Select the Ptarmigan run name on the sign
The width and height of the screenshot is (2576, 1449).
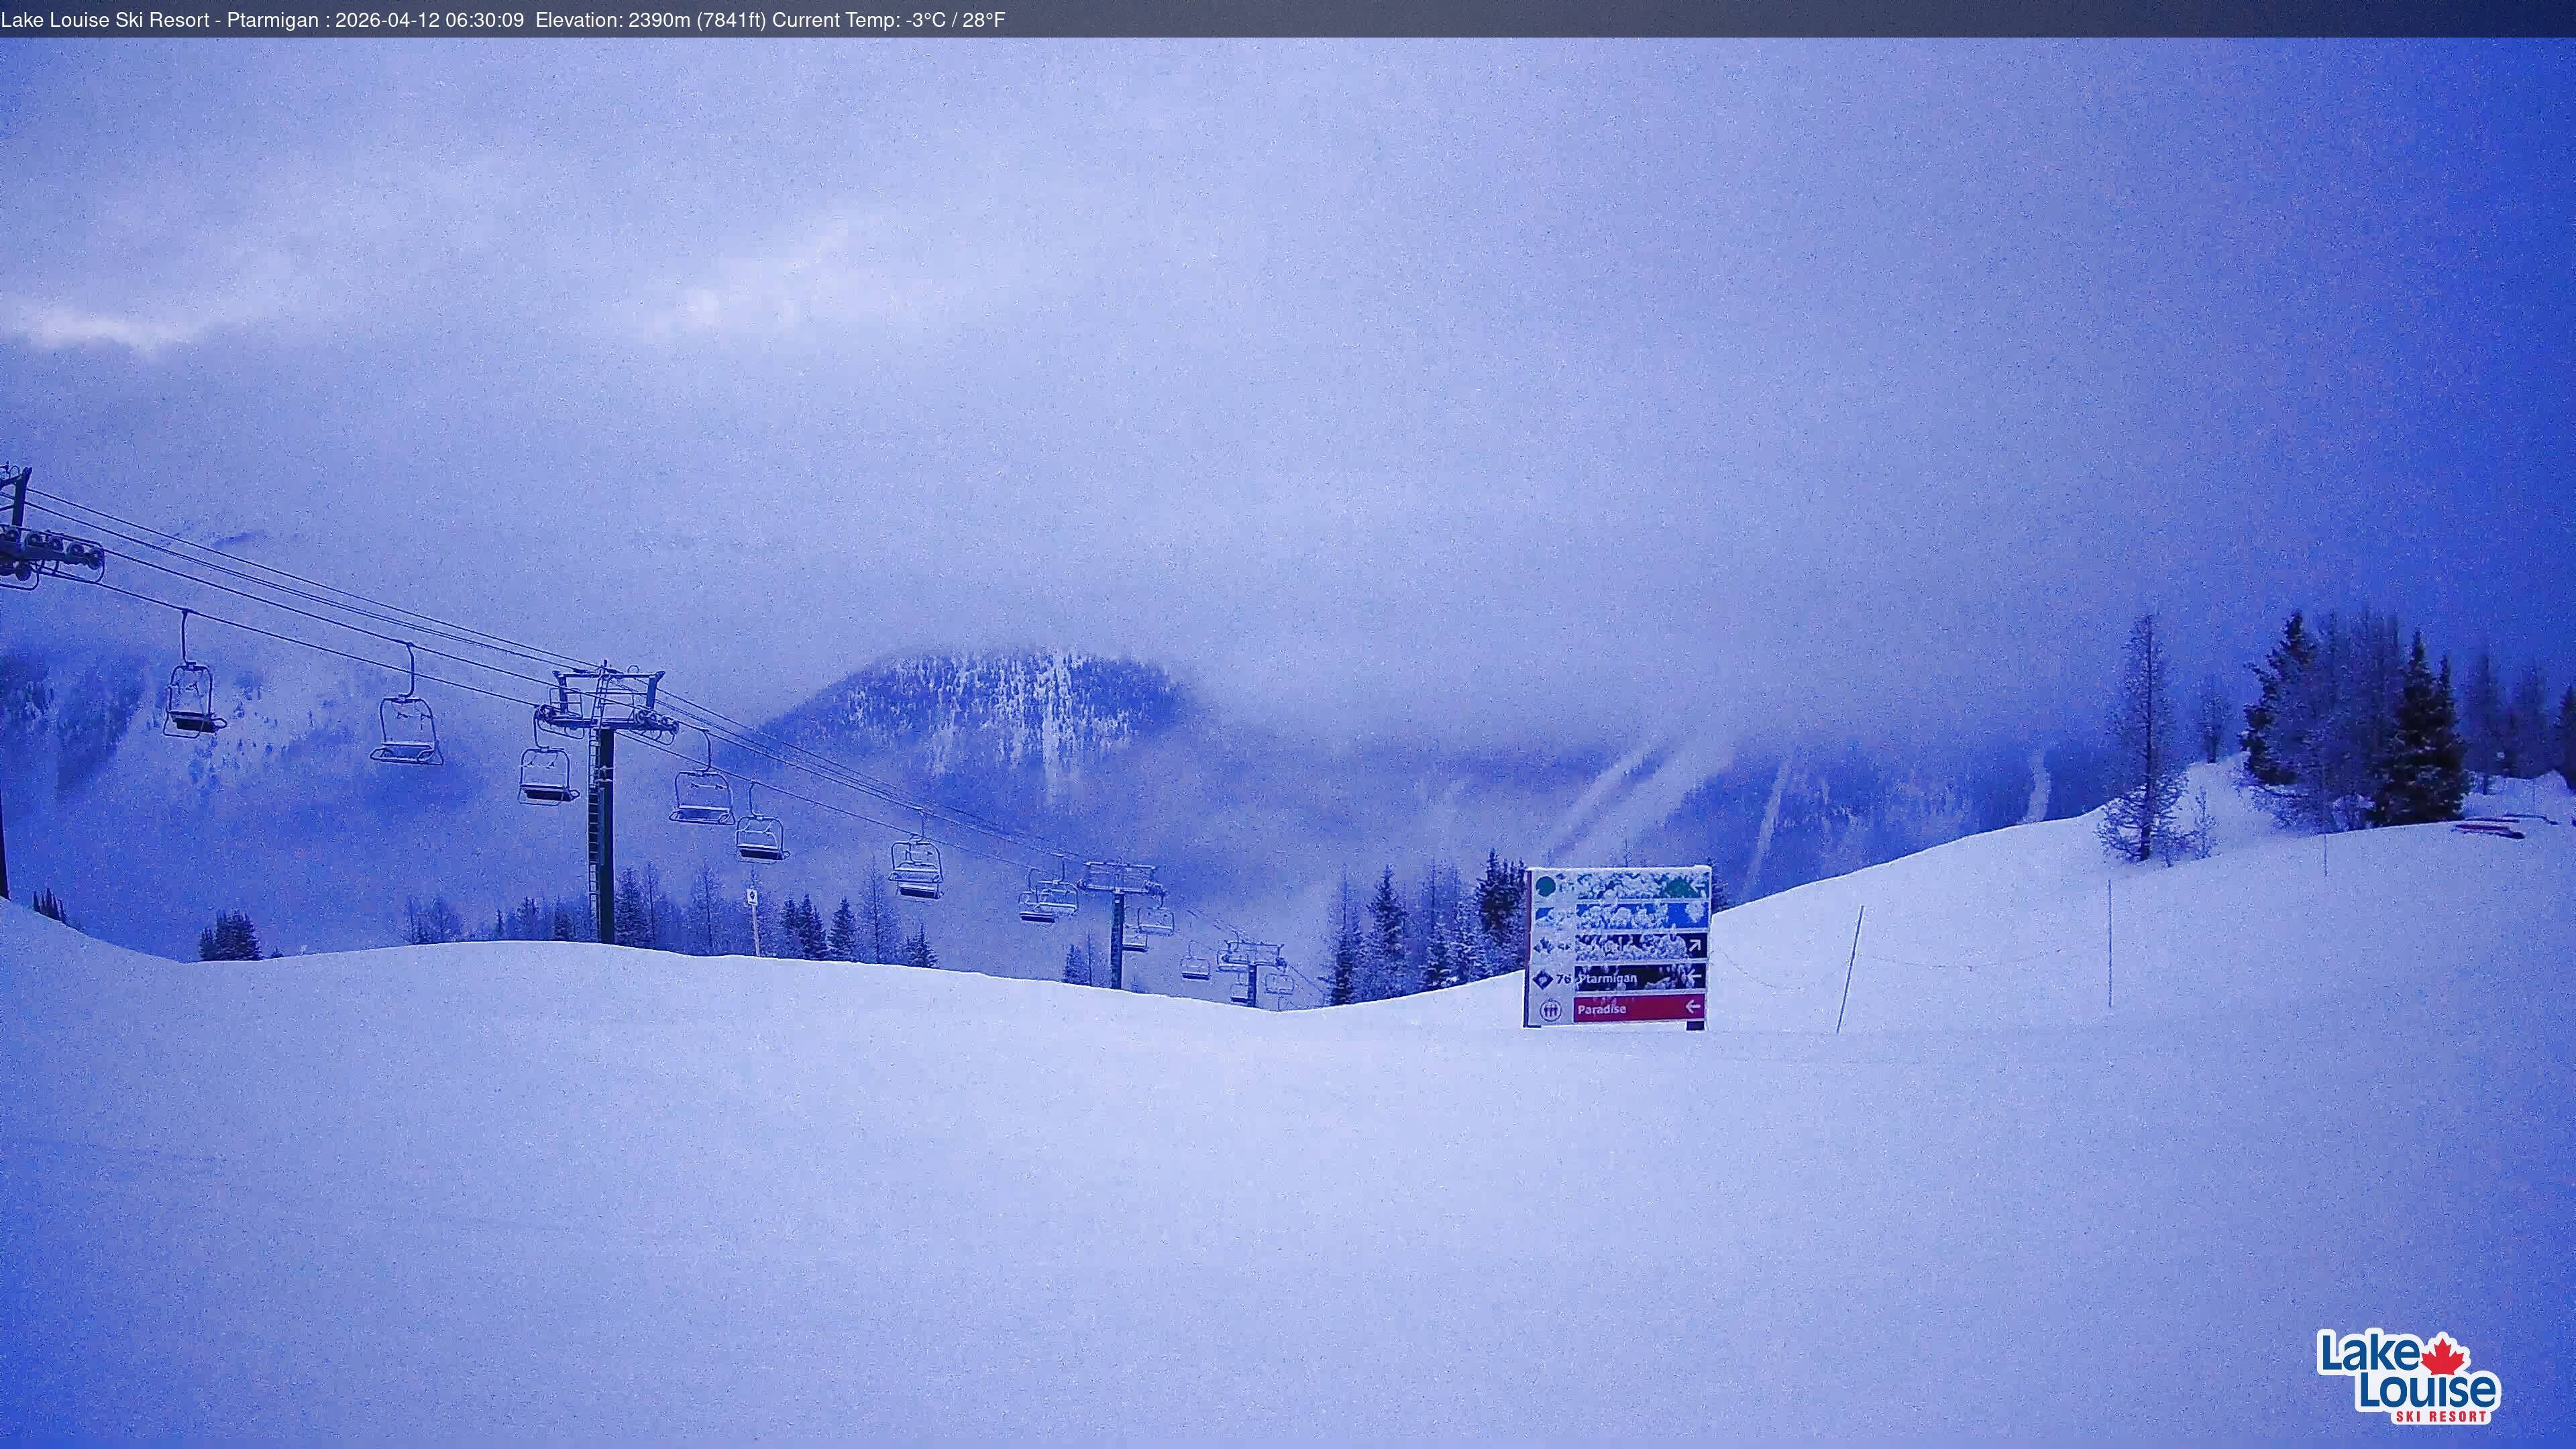point(1607,980)
